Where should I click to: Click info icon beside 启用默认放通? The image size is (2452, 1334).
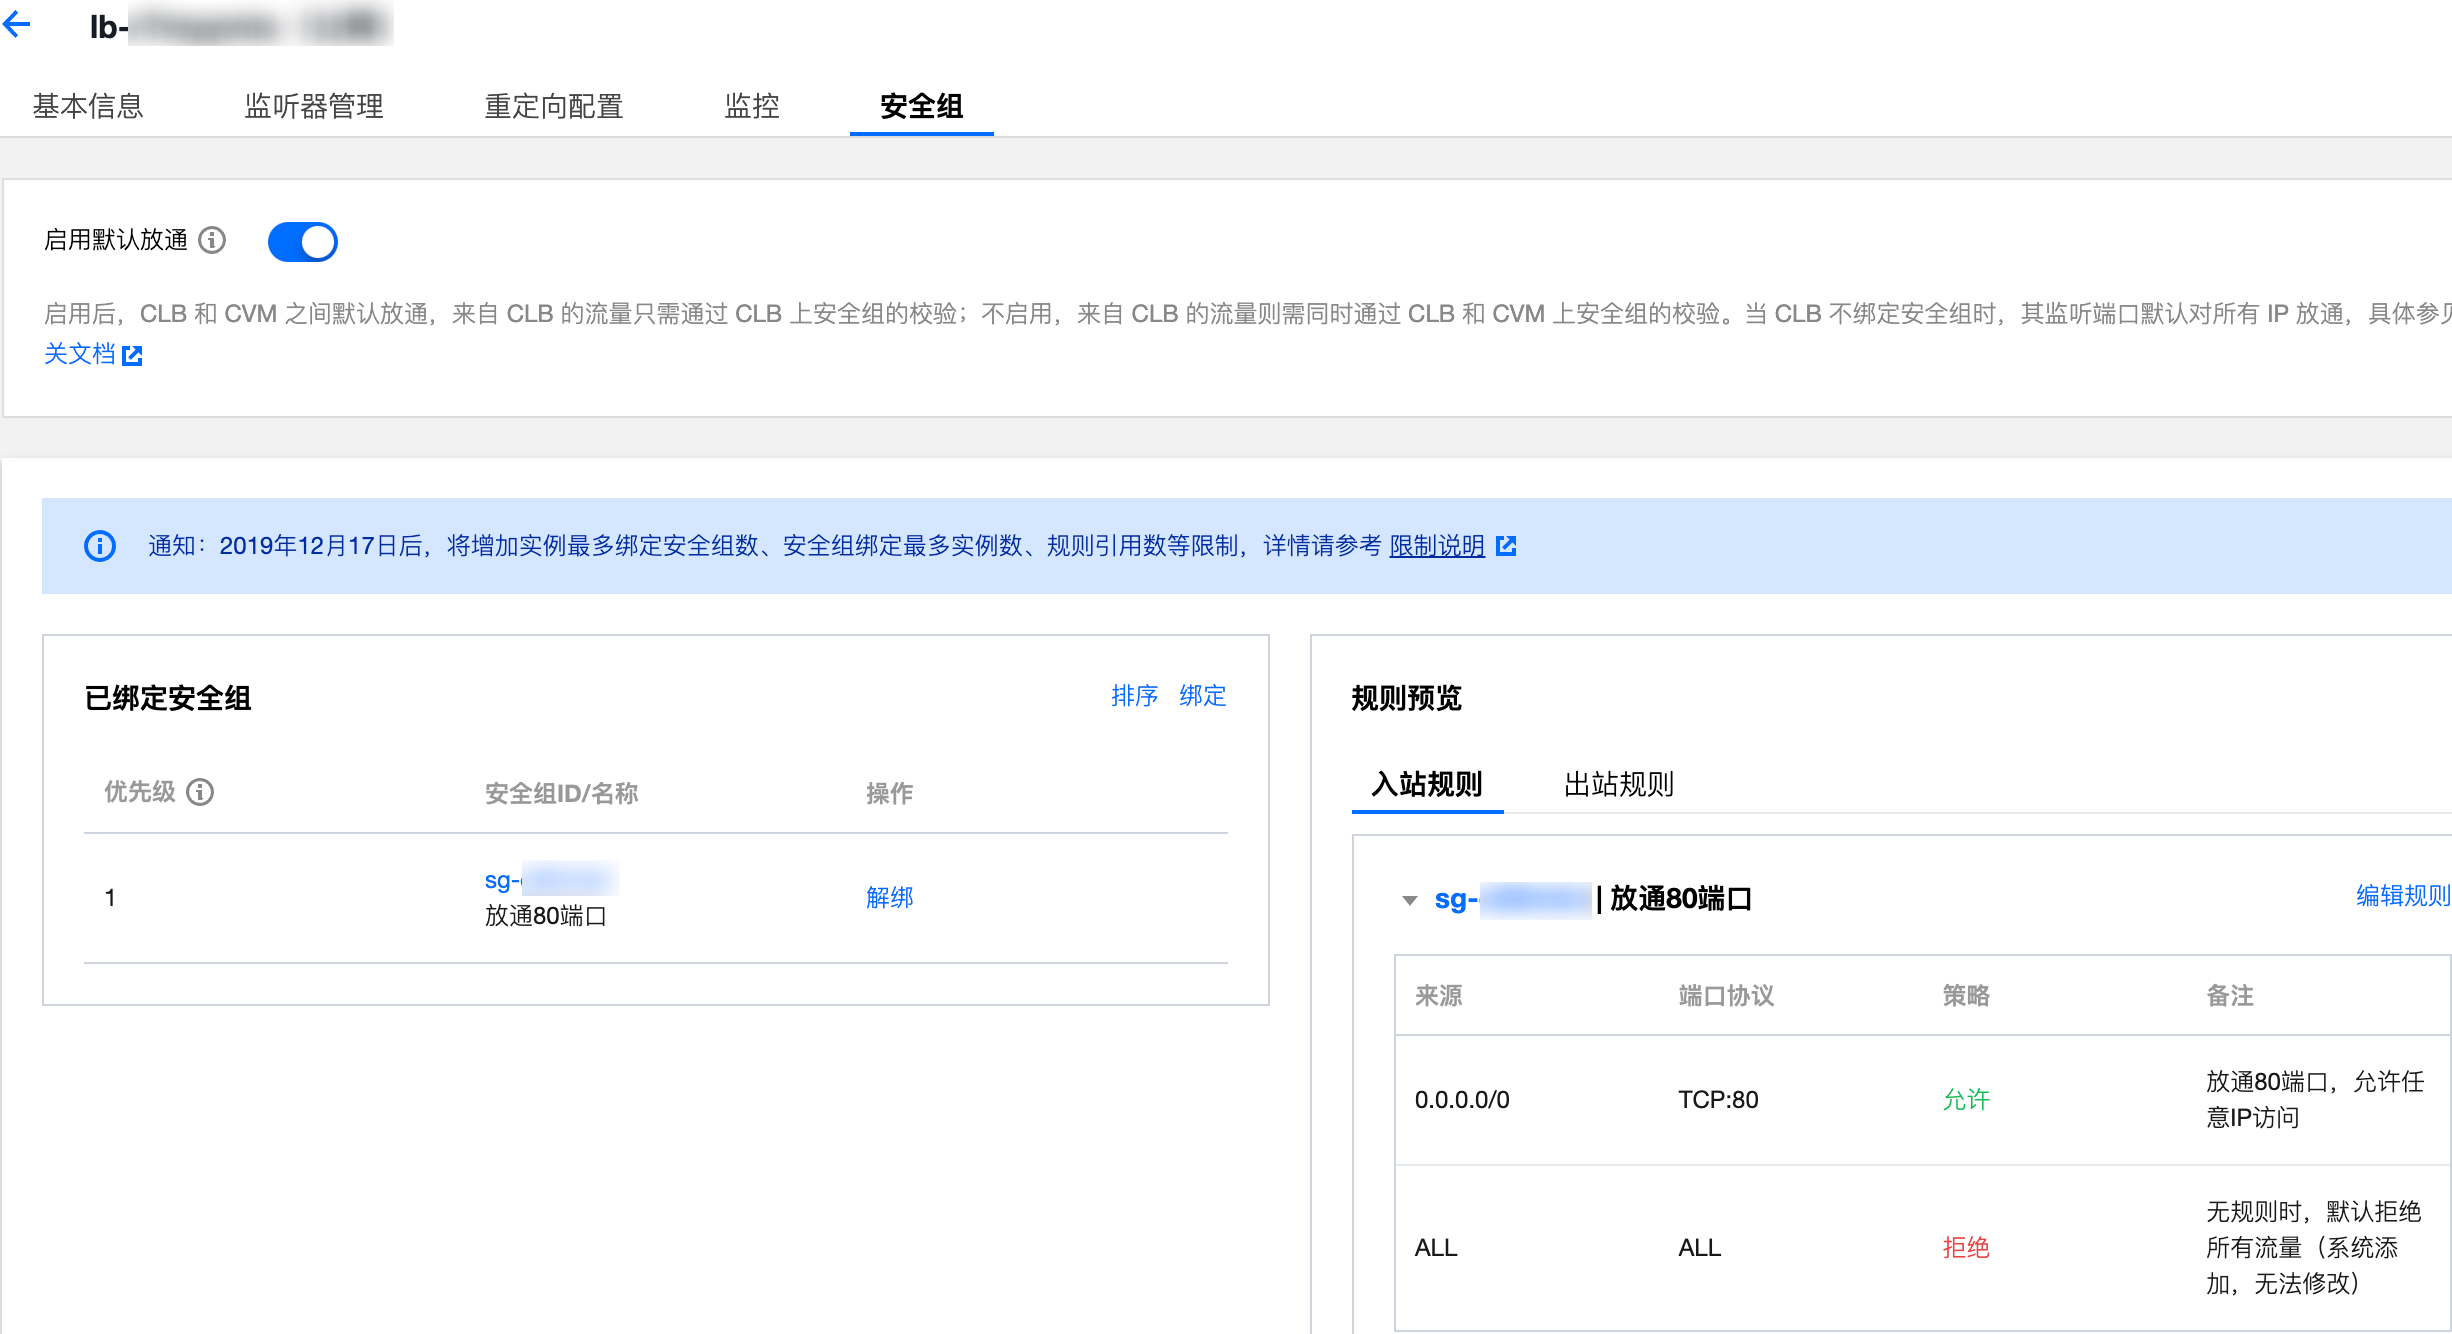212,240
